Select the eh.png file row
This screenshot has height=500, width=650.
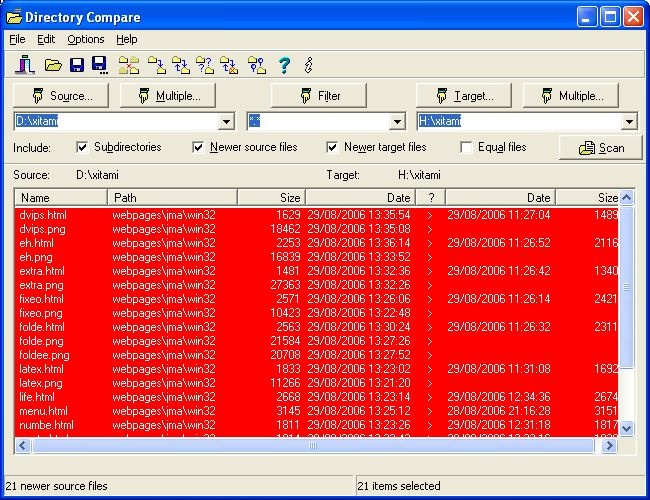317,257
